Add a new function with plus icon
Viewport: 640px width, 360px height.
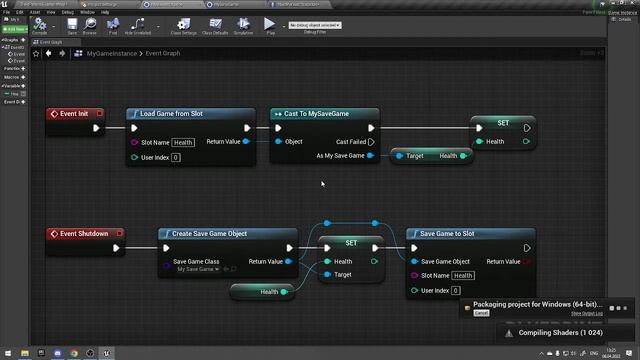[23, 69]
